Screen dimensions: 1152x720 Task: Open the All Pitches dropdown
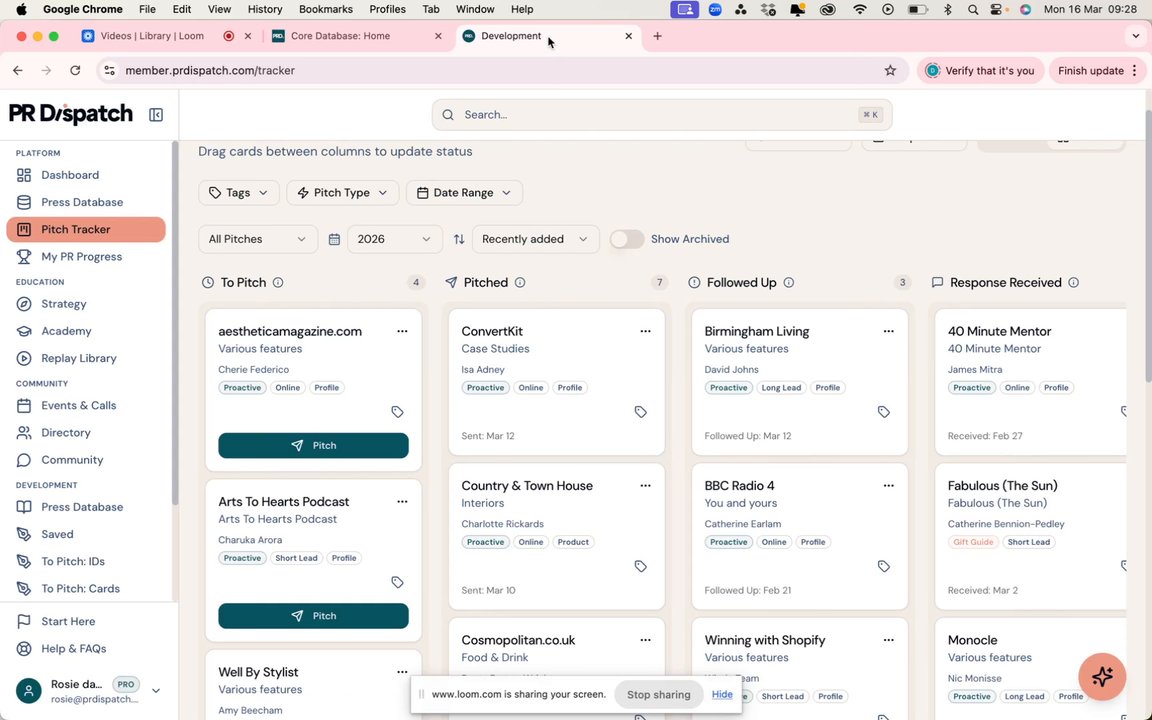point(258,240)
